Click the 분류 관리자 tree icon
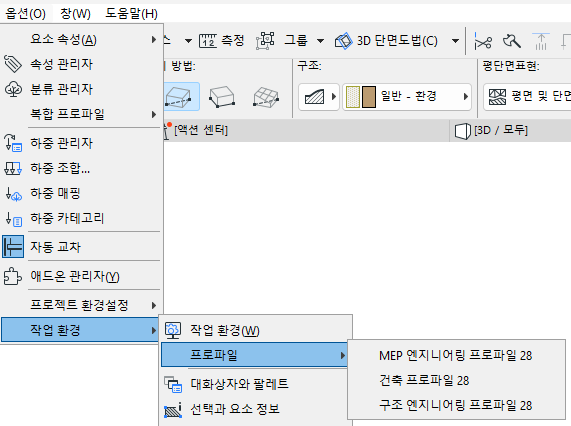Screen dimensions: 571x426 (13, 89)
